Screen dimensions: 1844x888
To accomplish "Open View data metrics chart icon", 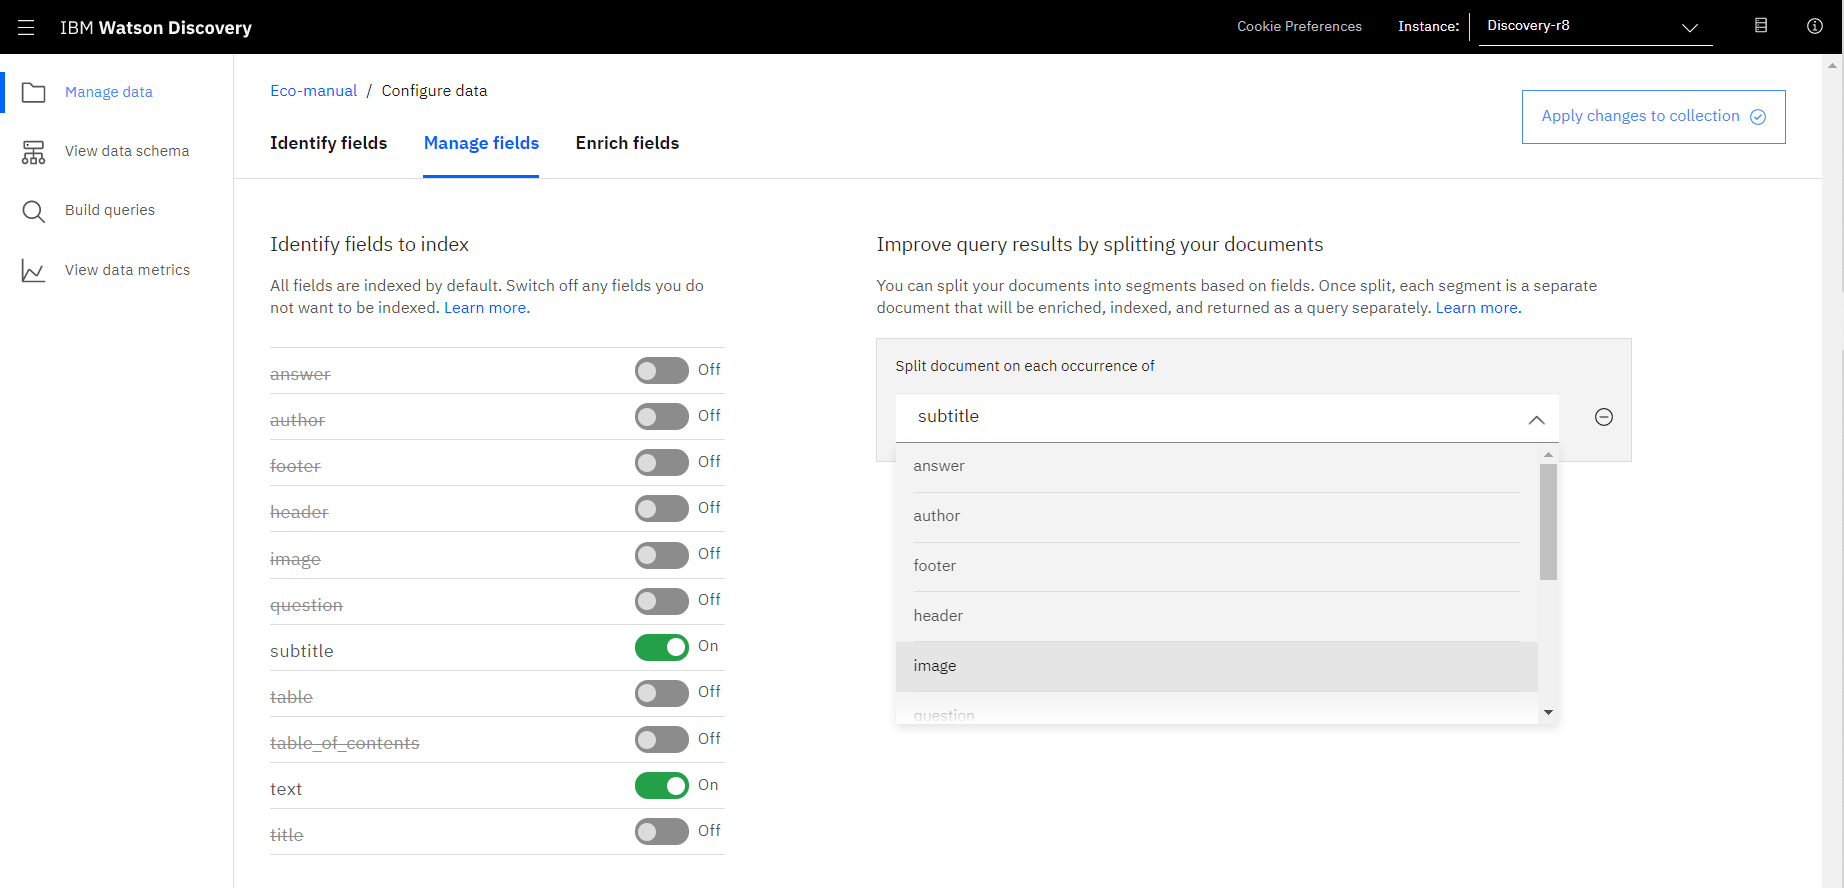I will [34, 271].
